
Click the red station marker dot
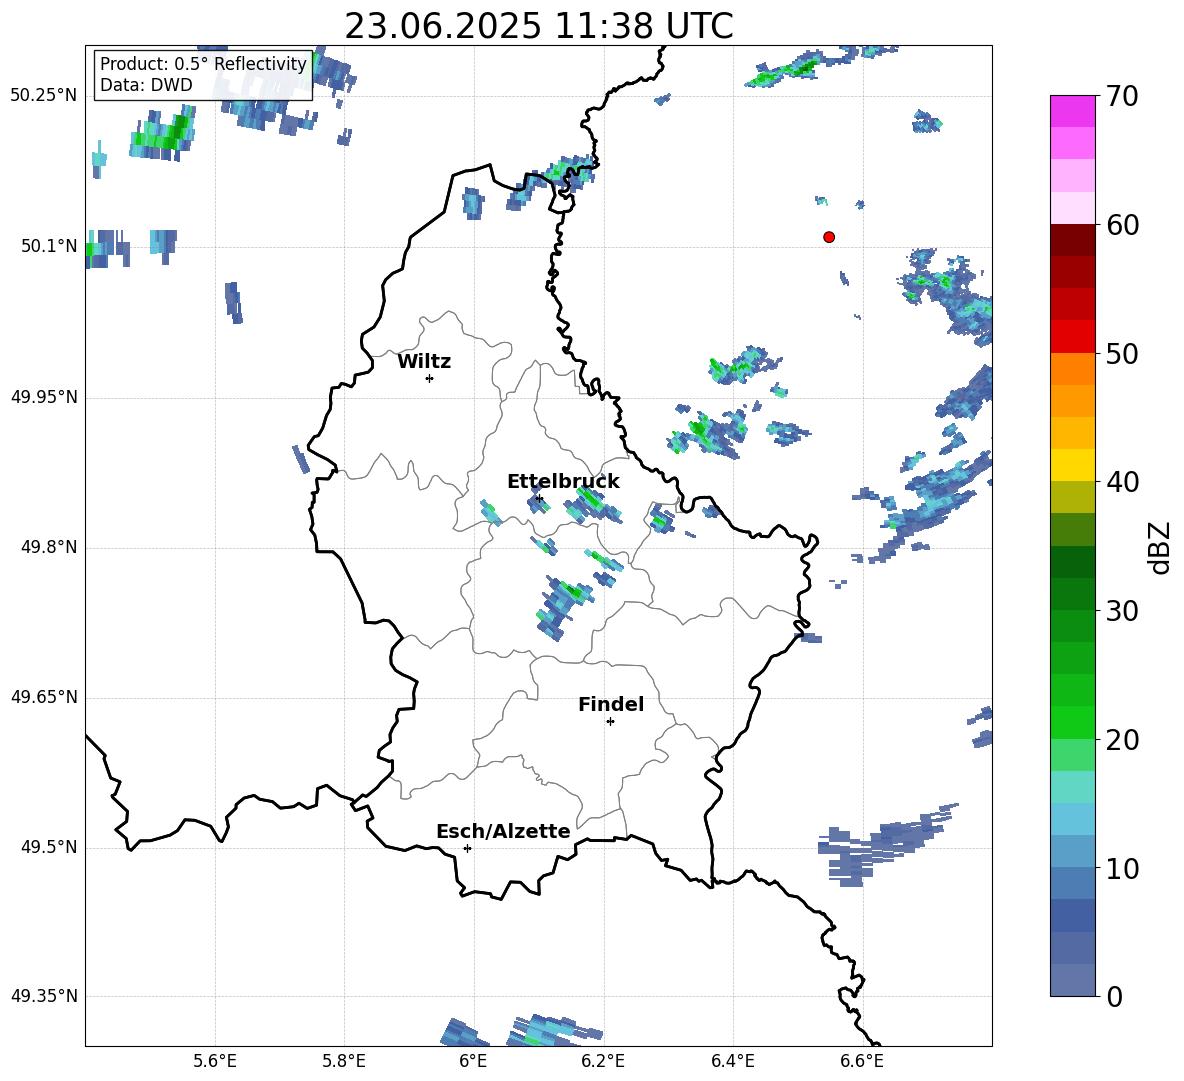[829, 237]
